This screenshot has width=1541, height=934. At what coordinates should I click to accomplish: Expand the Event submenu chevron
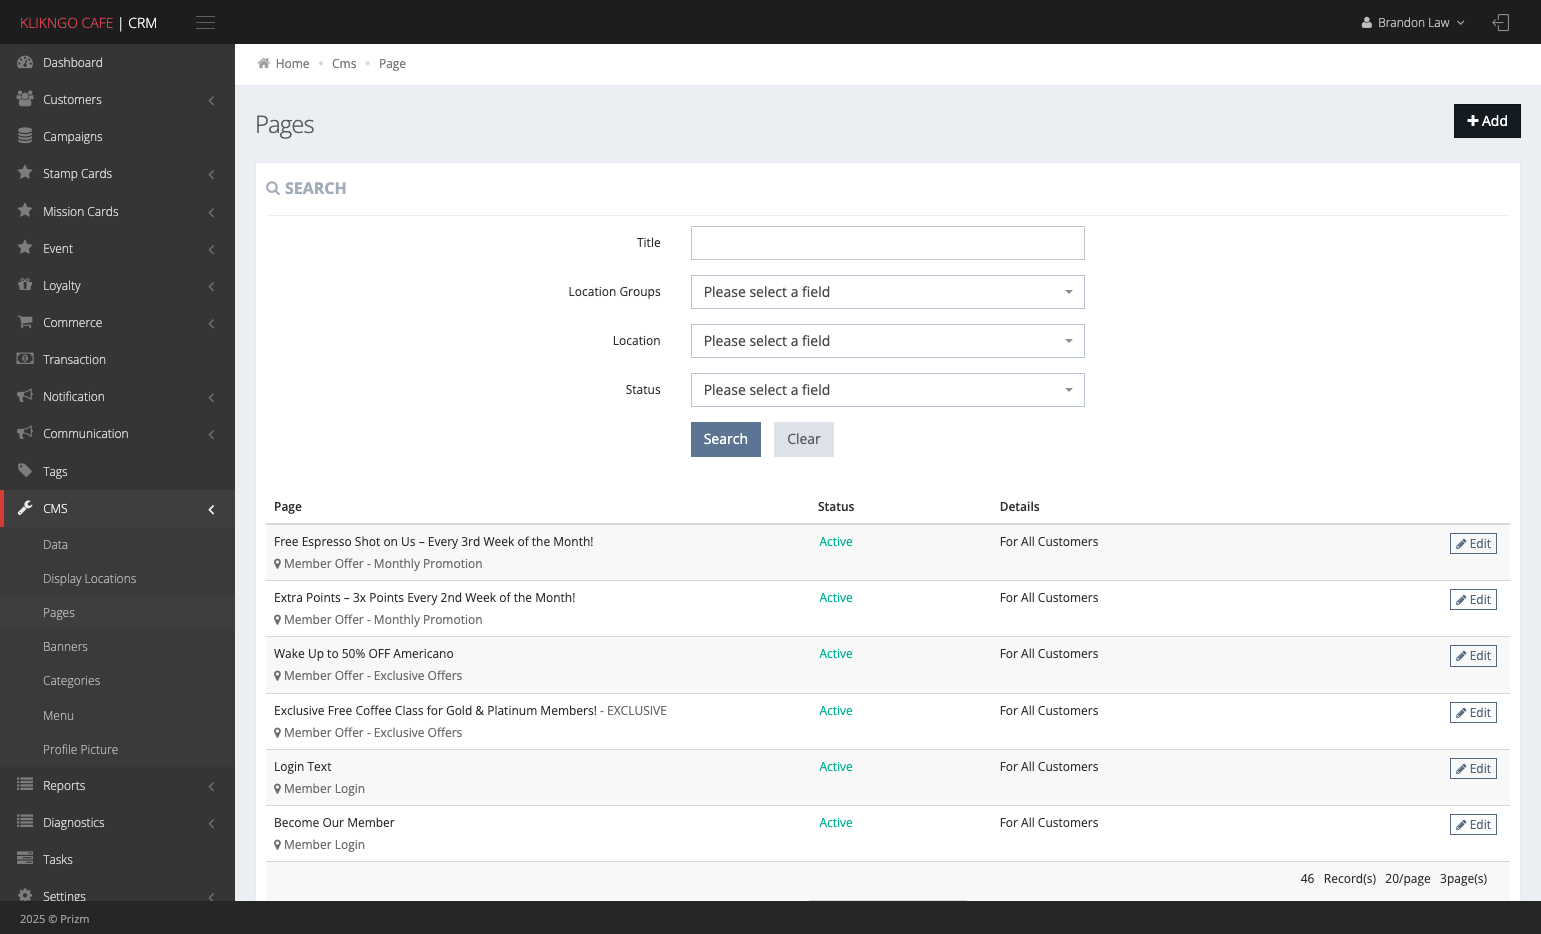(x=211, y=249)
